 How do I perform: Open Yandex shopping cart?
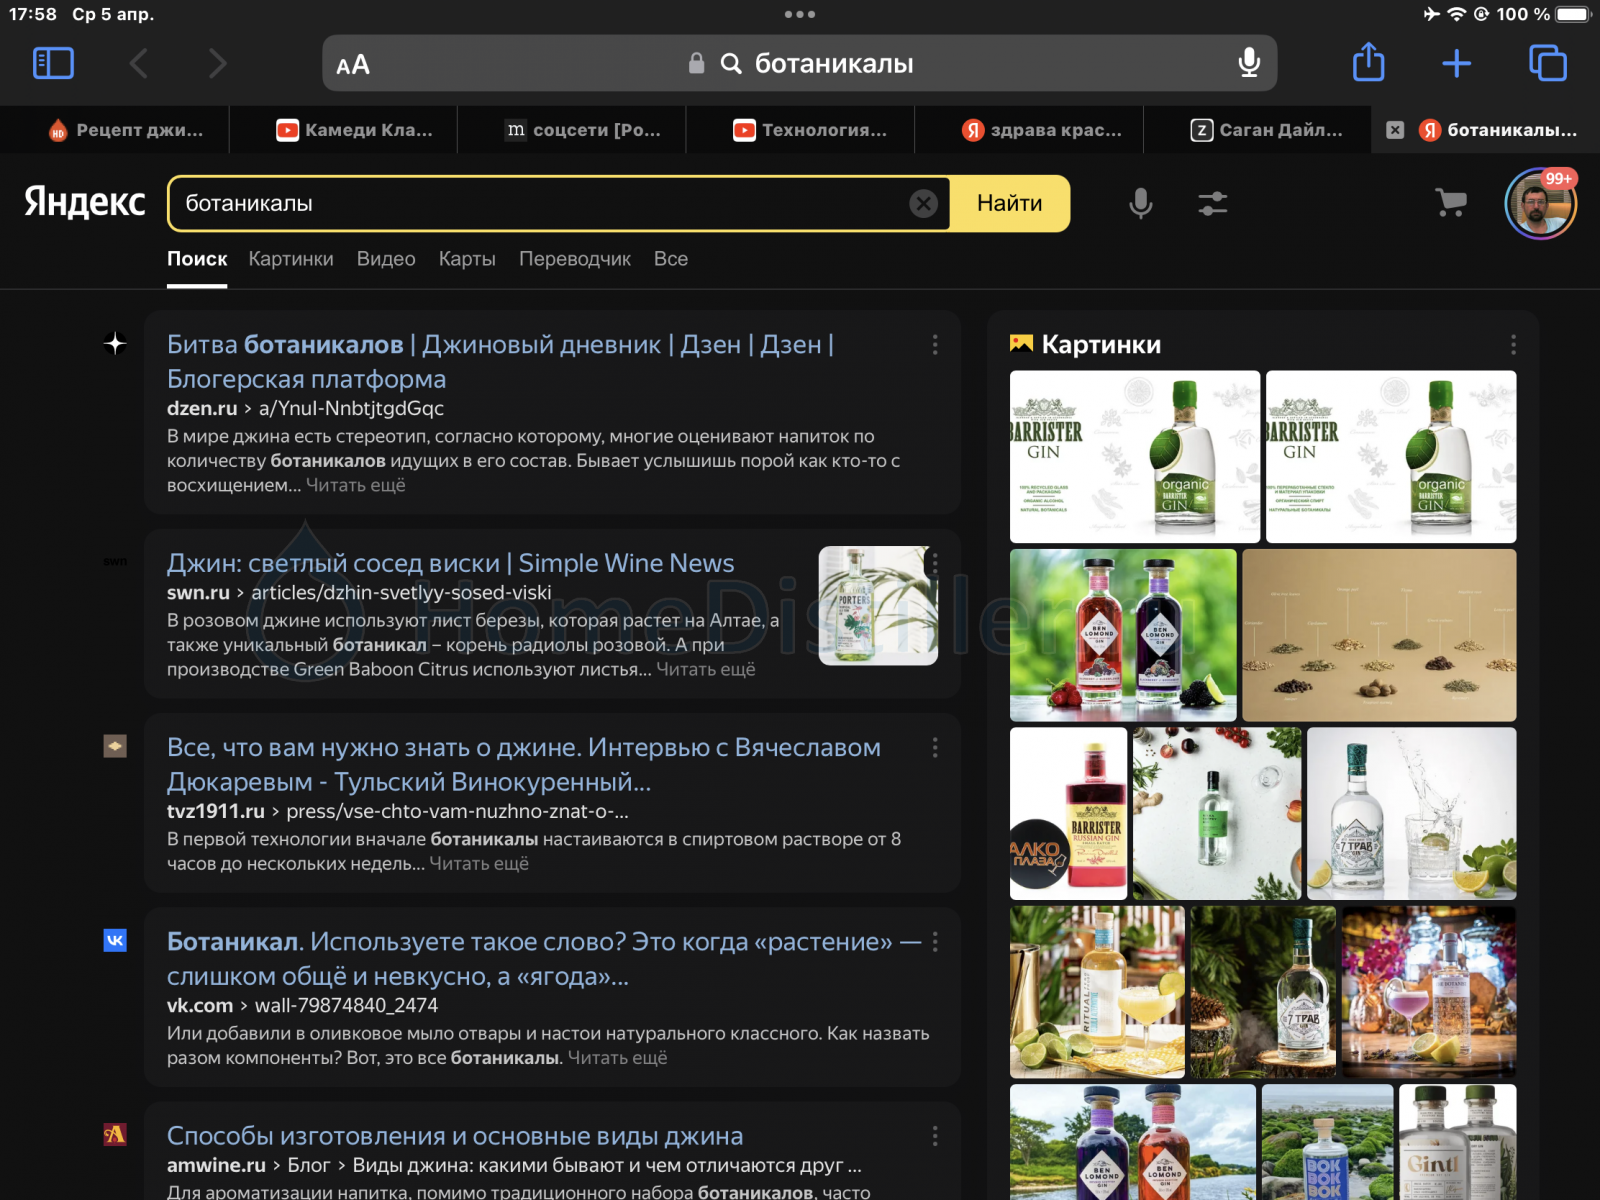1451,203
